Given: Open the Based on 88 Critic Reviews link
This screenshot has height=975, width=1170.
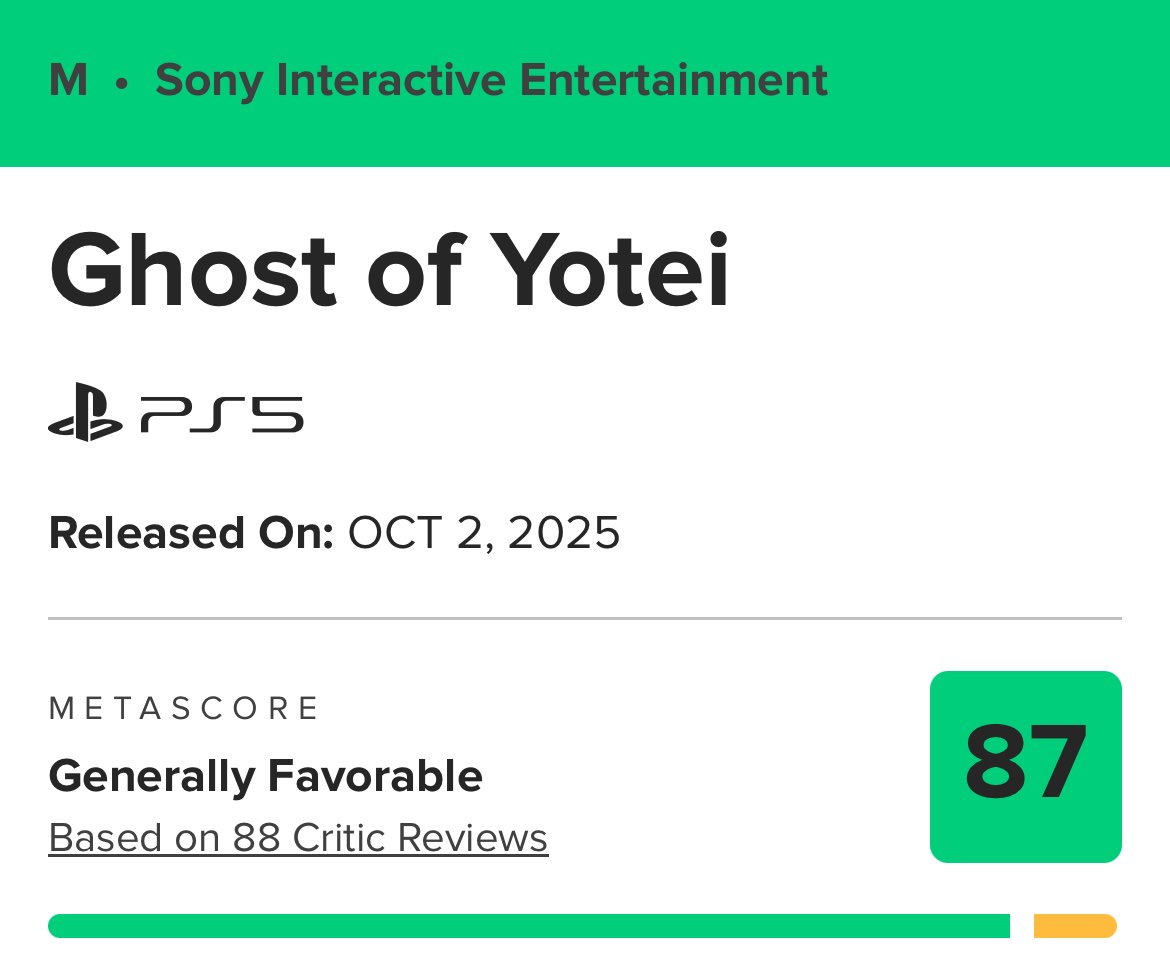Looking at the screenshot, I should [x=298, y=838].
